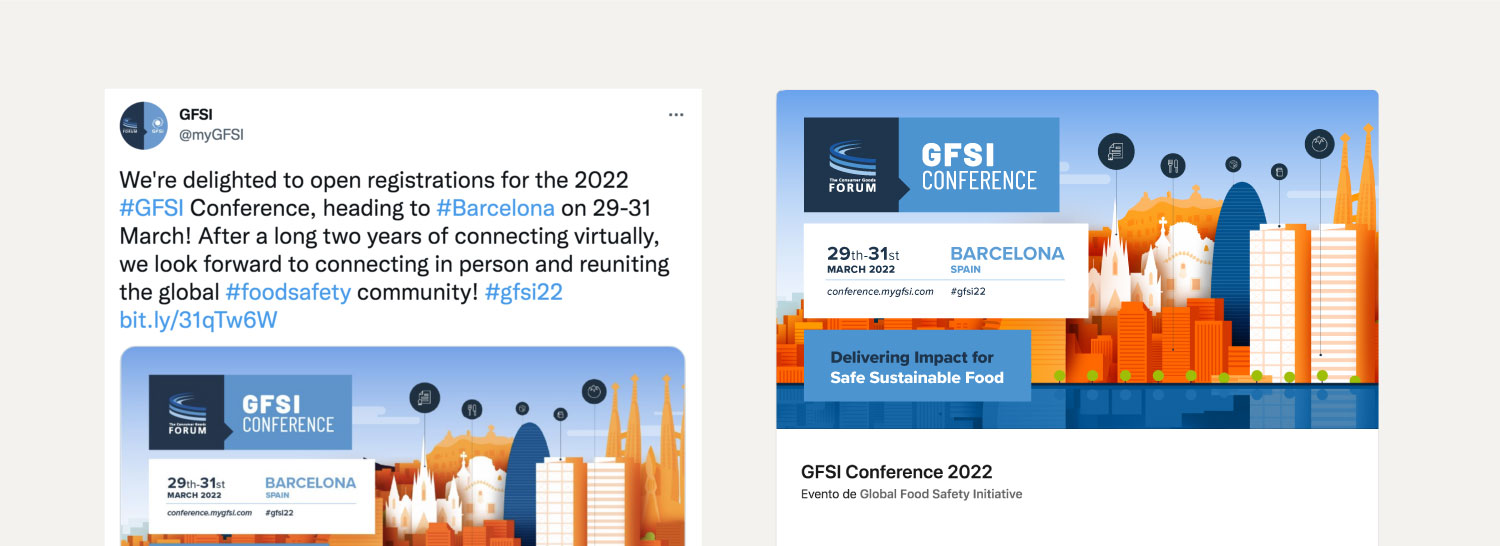Viewport: 1500px width, 546px height.
Task: Click the document icon circle in tweet image
Action: coord(425,398)
